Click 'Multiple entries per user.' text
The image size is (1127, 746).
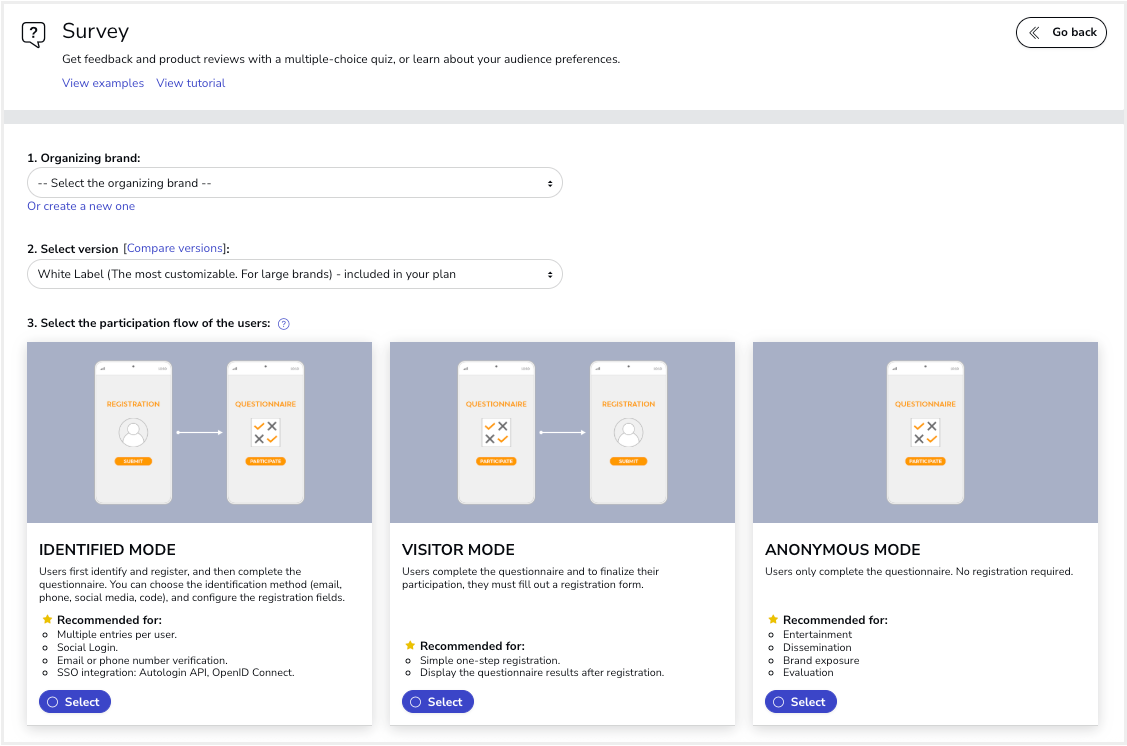click(x=116, y=635)
